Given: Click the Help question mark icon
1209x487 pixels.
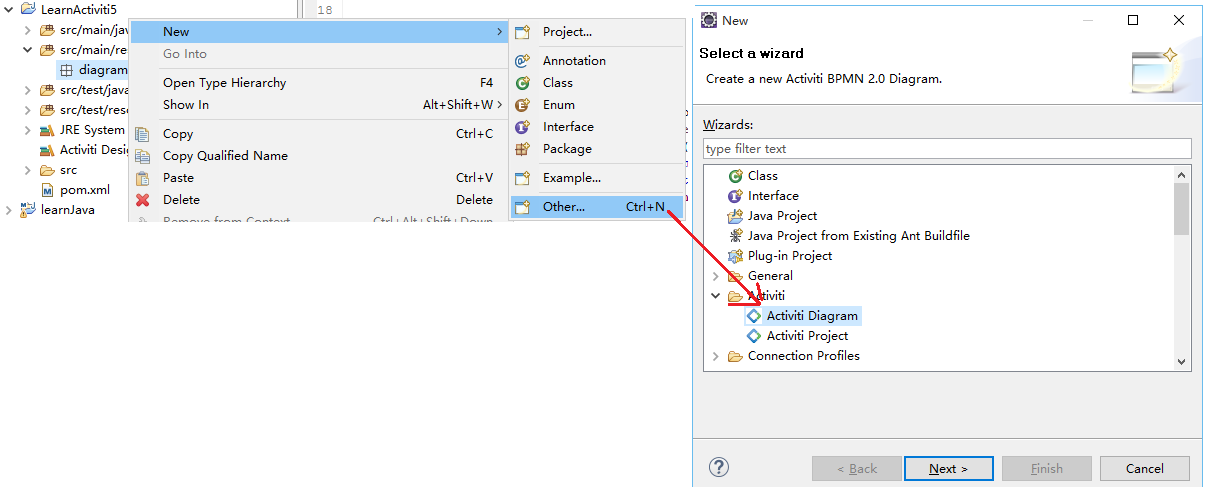Looking at the screenshot, I should (718, 467).
